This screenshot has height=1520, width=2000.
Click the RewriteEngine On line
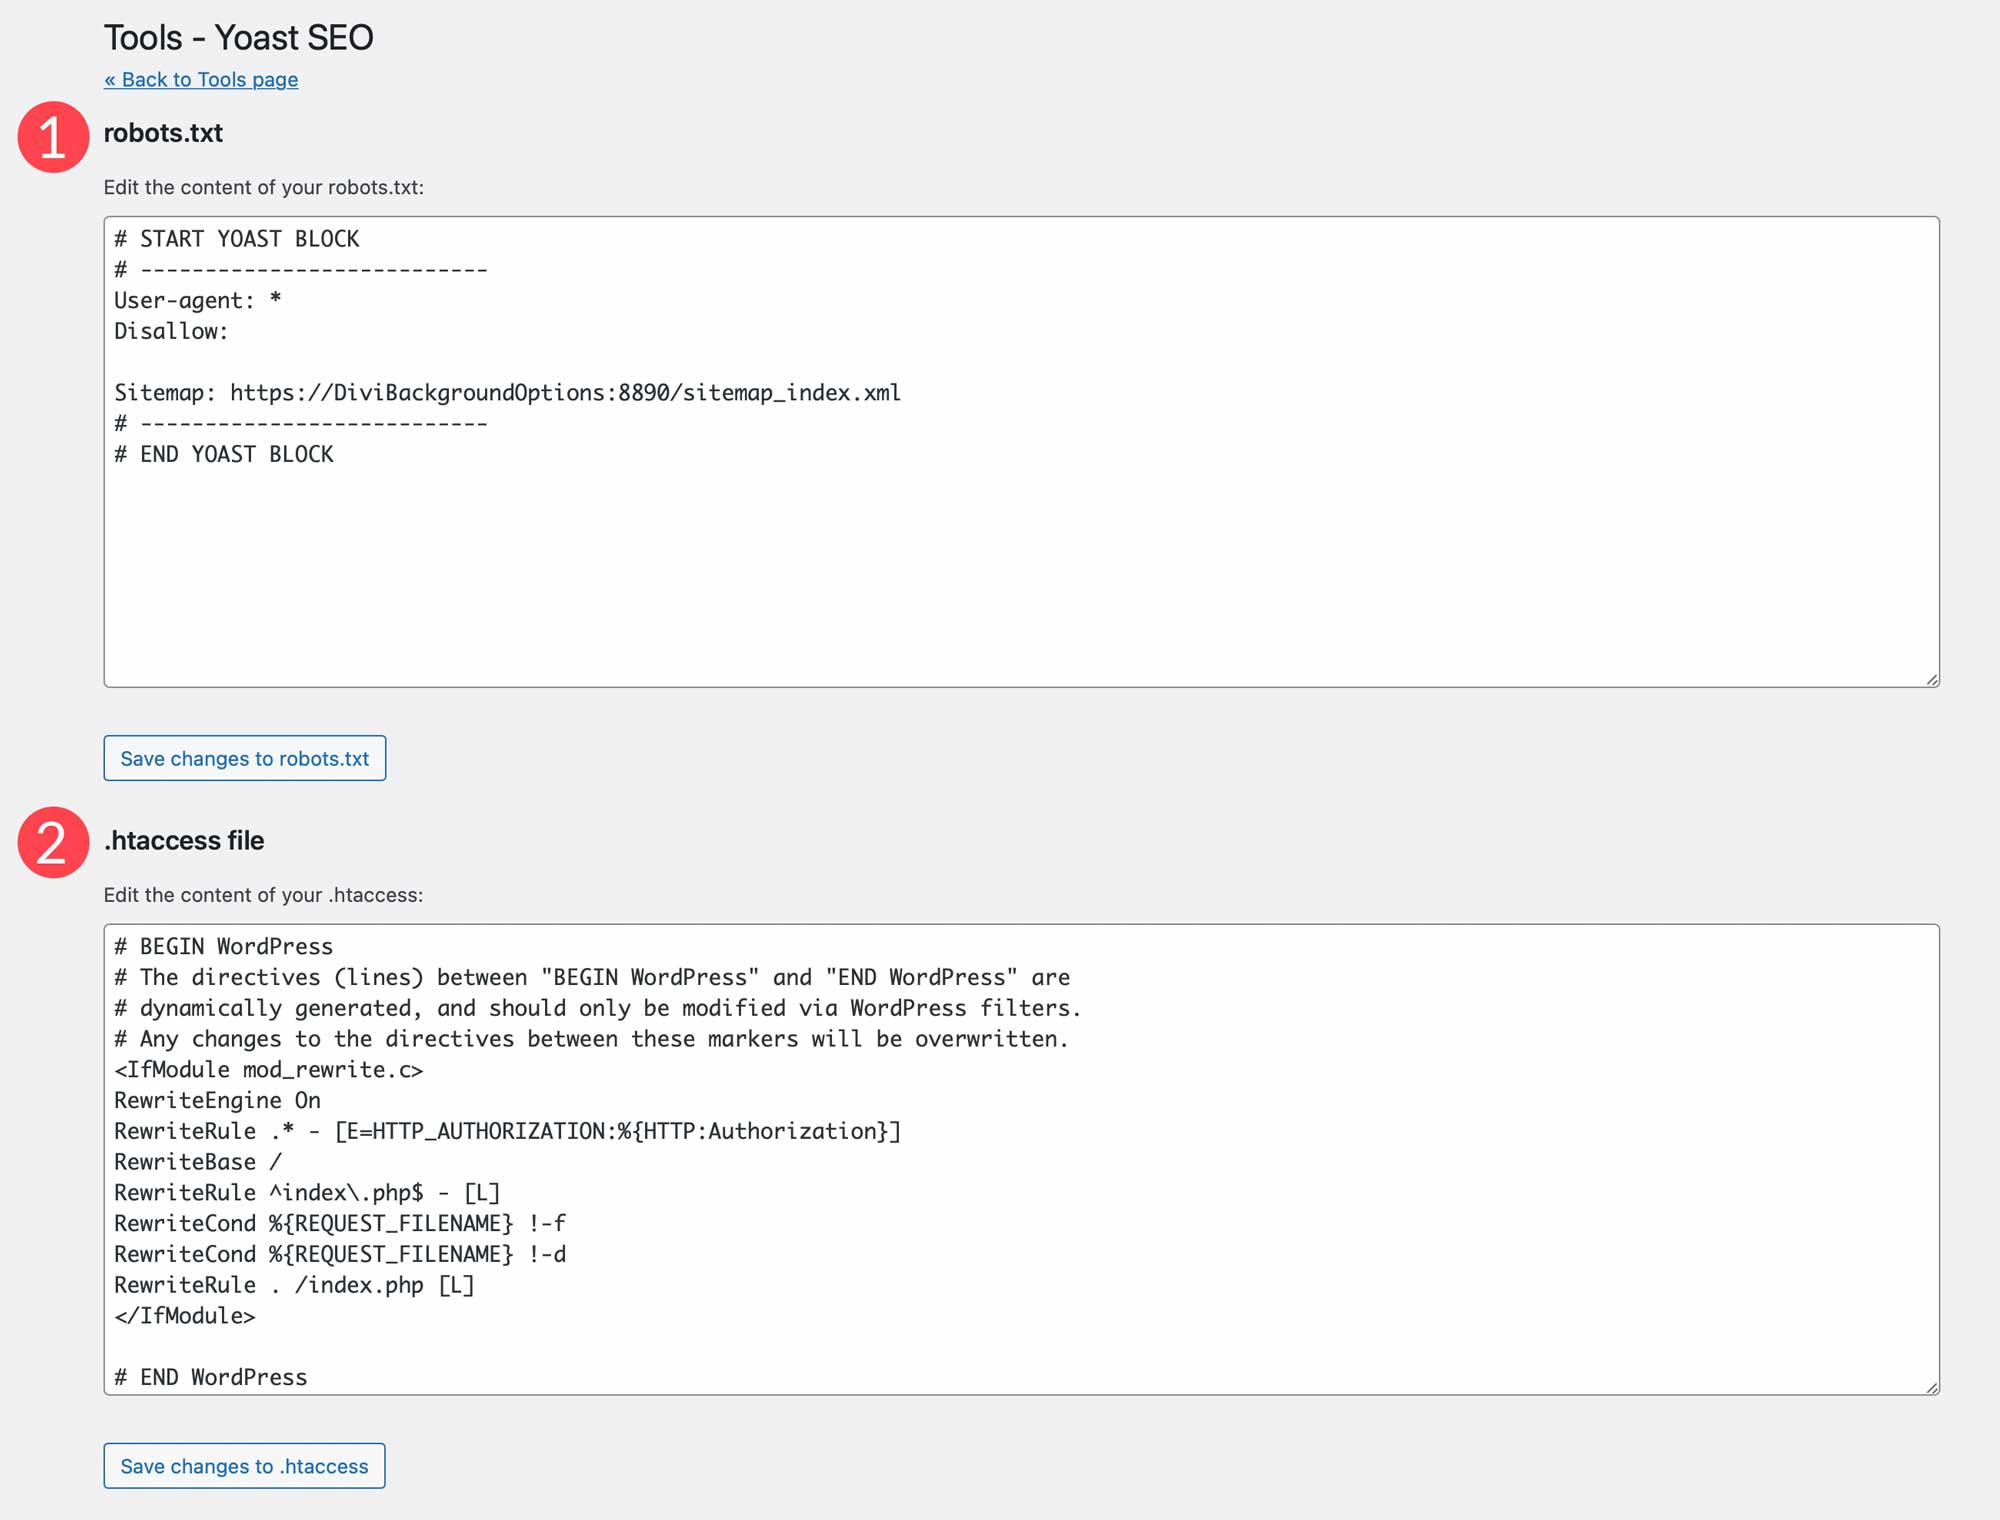pos(218,1100)
